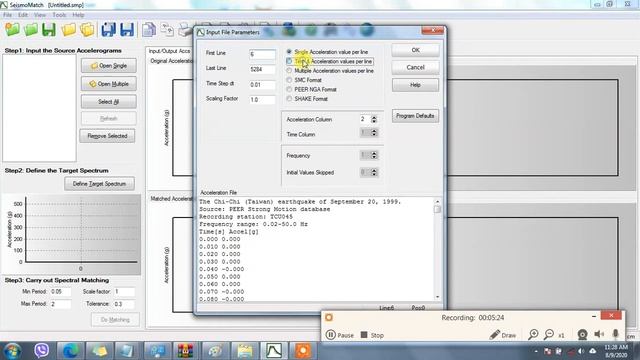
Task: Adjust the Initial Values Skipped spinner arrows
Action: point(374,172)
